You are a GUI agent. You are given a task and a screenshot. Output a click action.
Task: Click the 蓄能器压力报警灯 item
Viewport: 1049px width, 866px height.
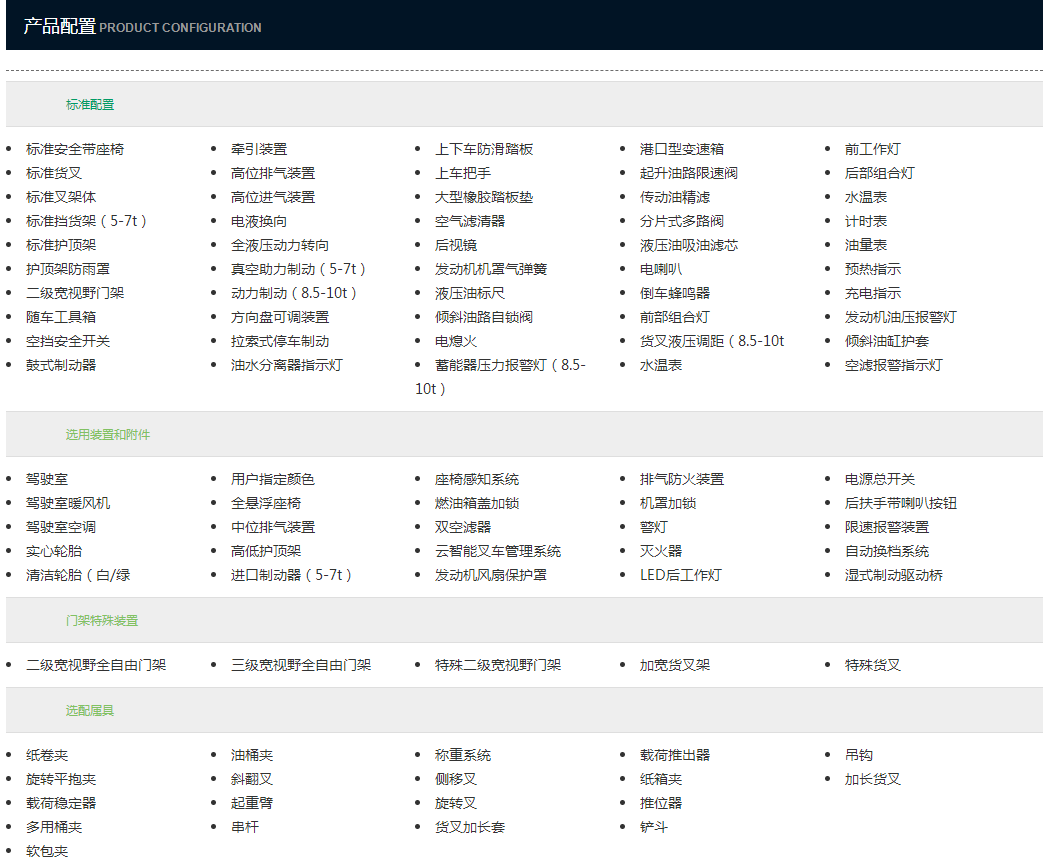coord(500,377)
